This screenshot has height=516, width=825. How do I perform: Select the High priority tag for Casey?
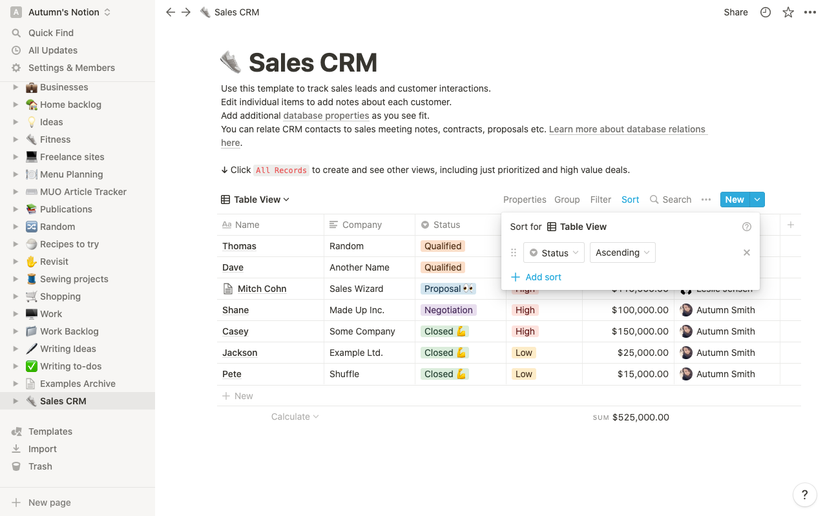click(525, 331)
